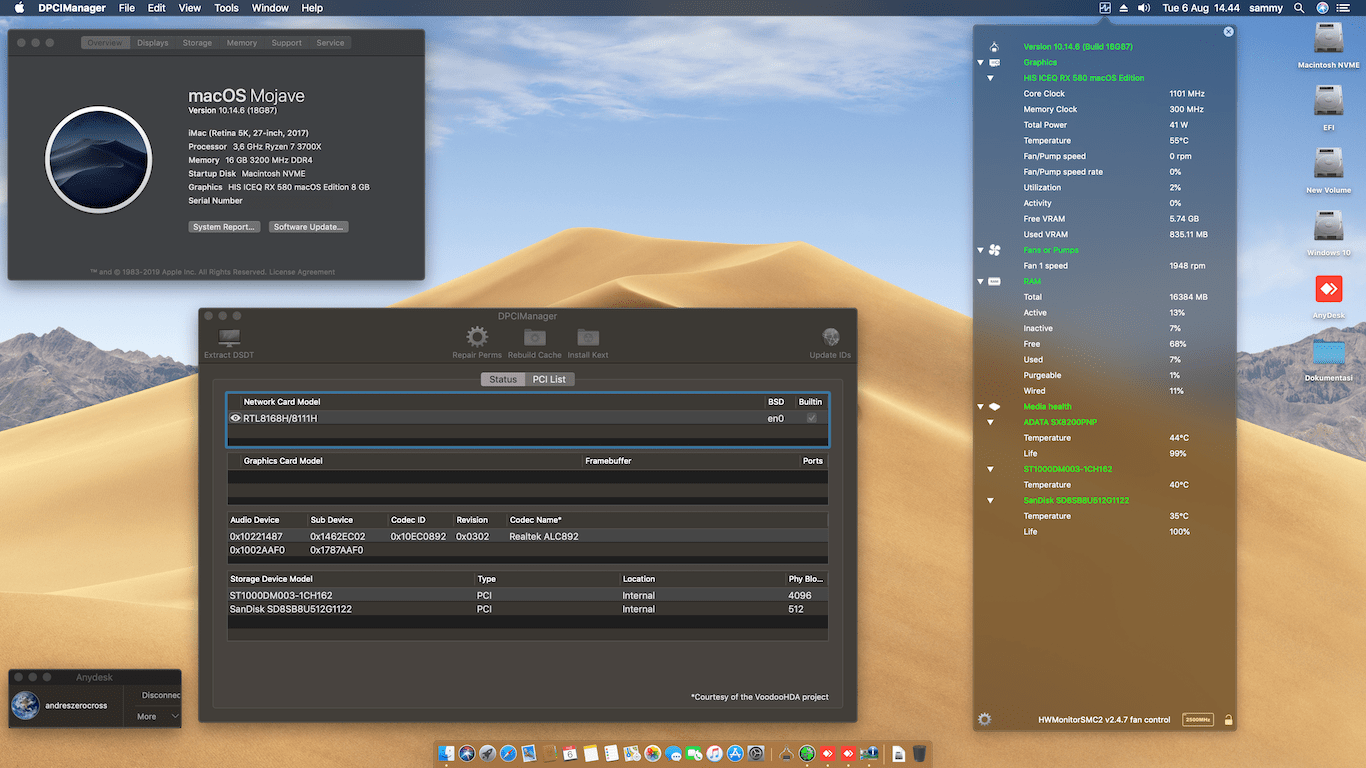Click the Repair Perms gear icon
This screenshot has height=768, width=1366.
476,338
